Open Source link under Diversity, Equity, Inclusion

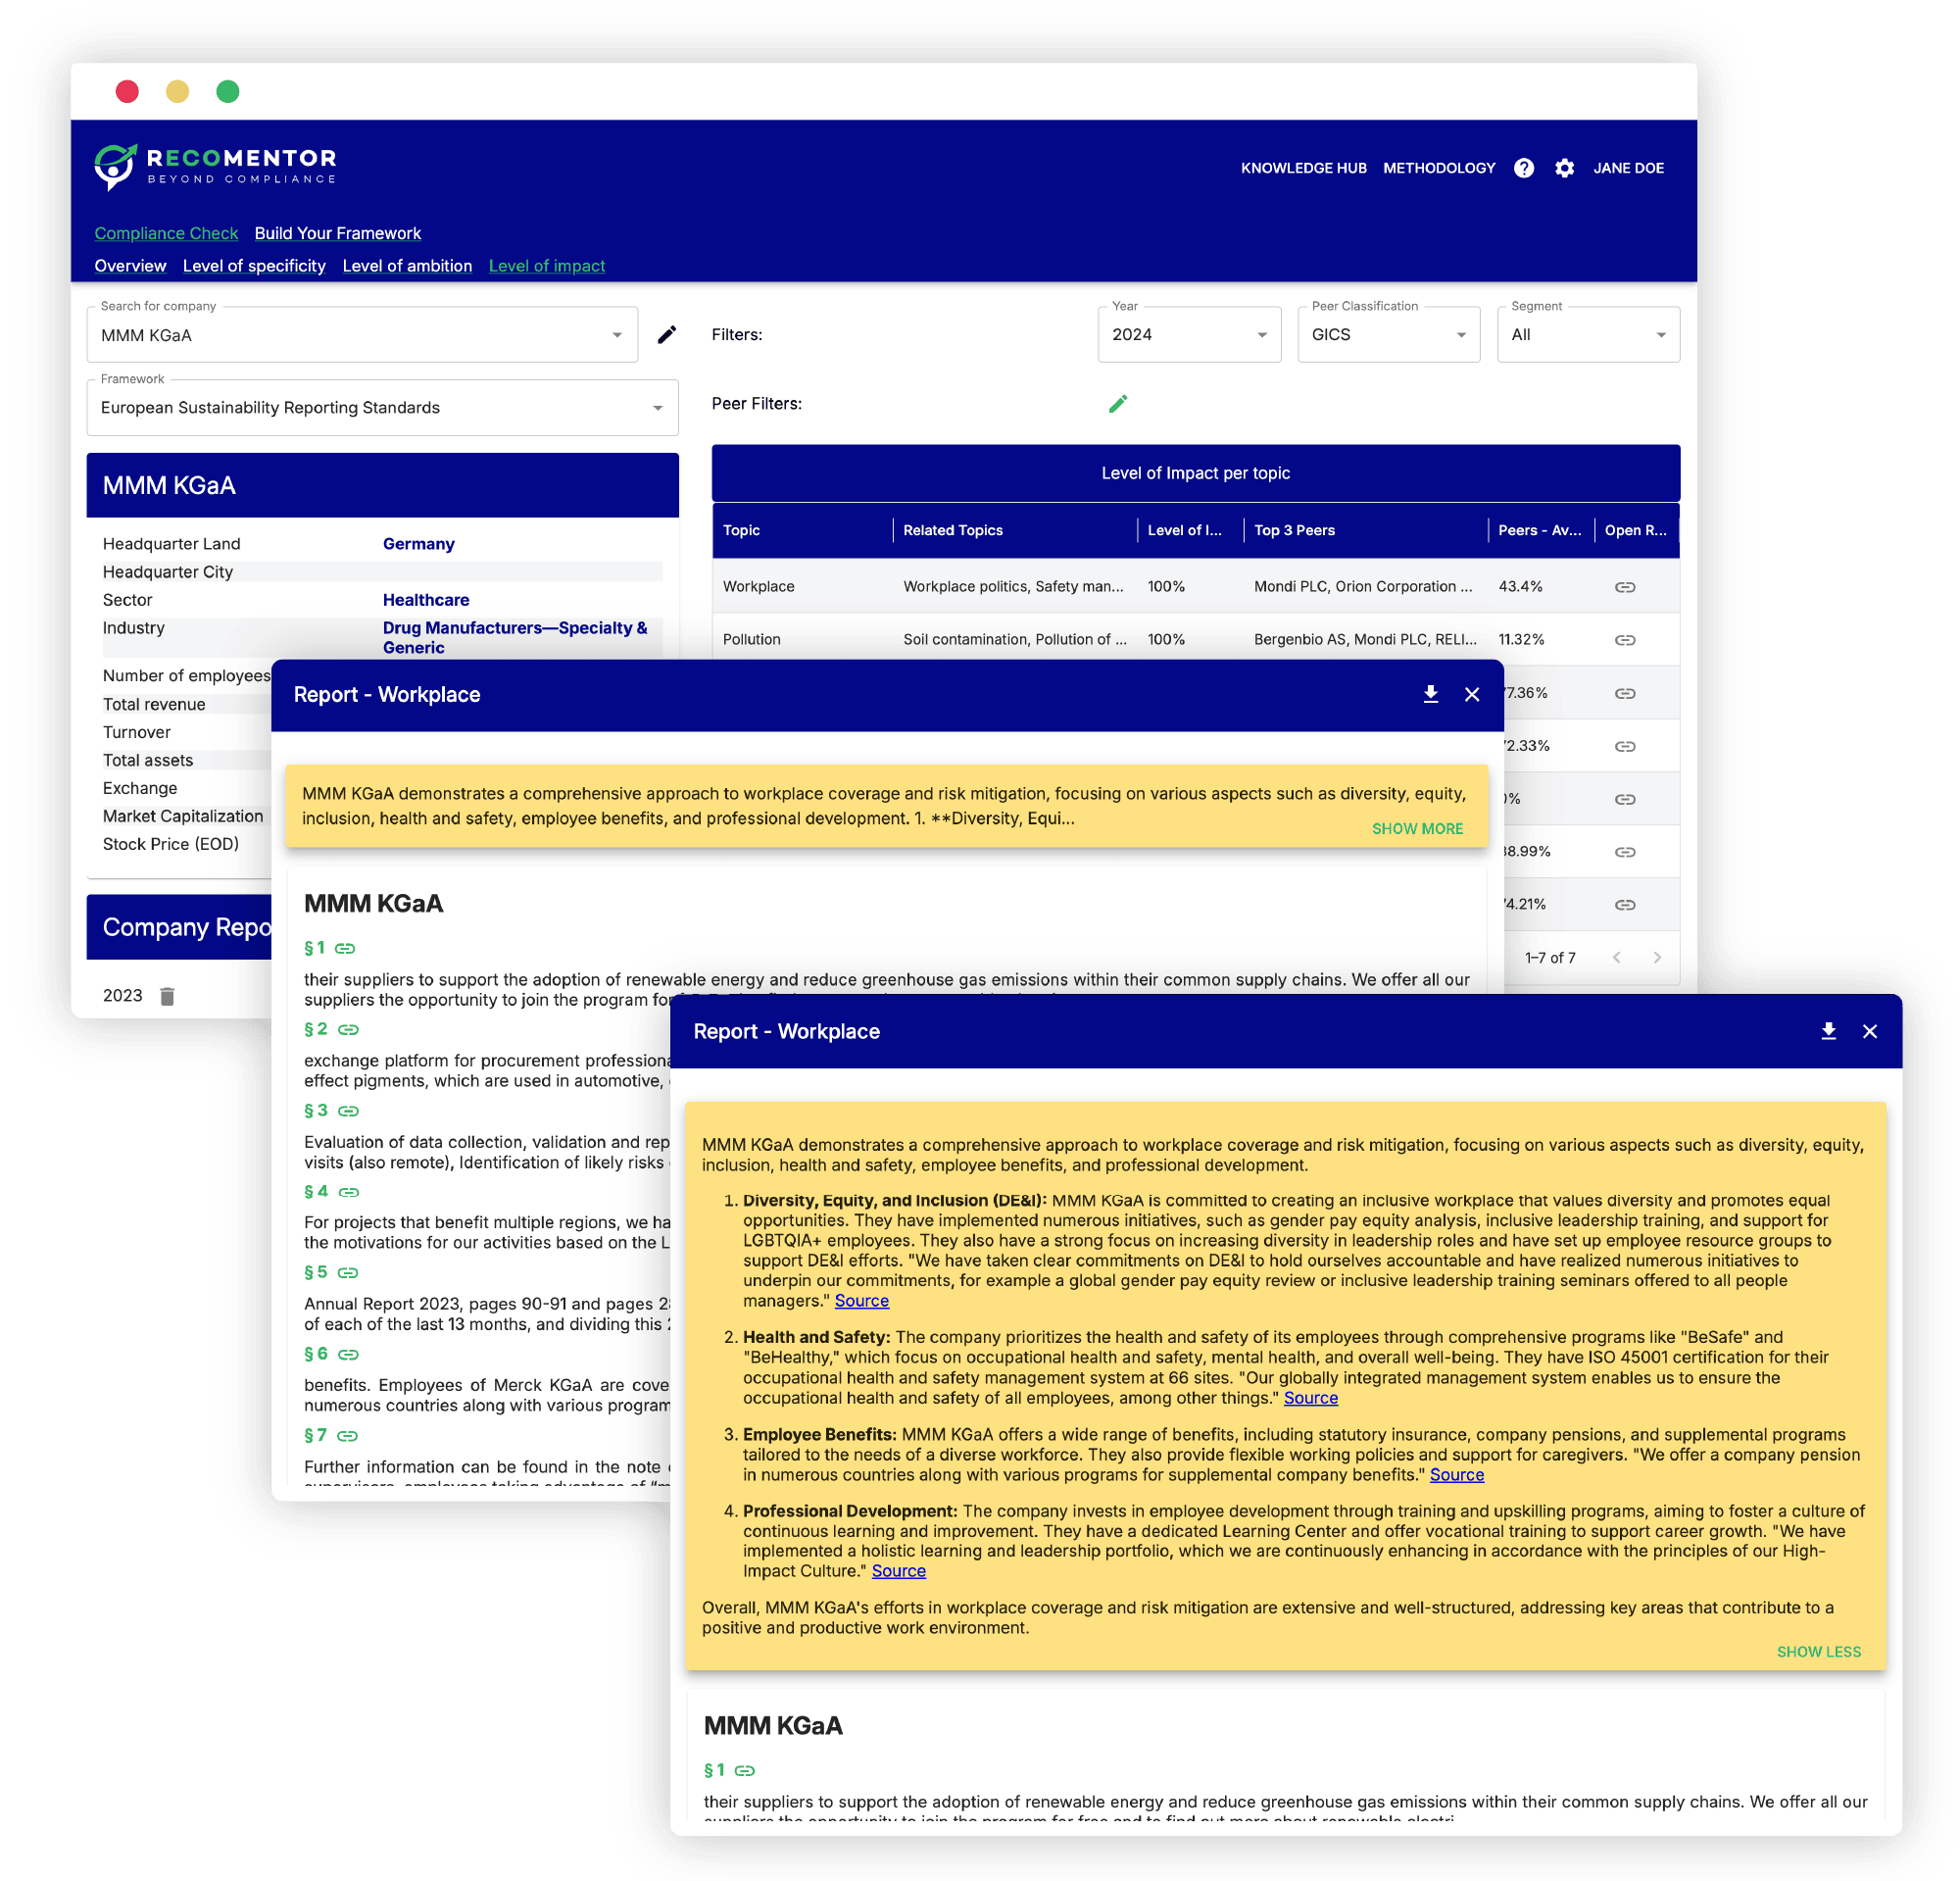pyautogui.click(x=862, y=1301)
